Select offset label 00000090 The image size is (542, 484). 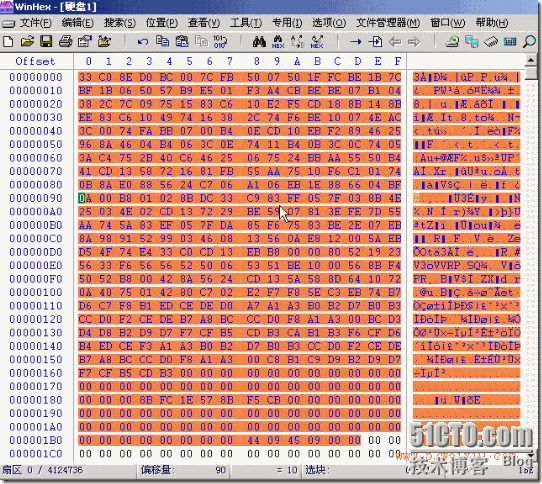point(36,198)
